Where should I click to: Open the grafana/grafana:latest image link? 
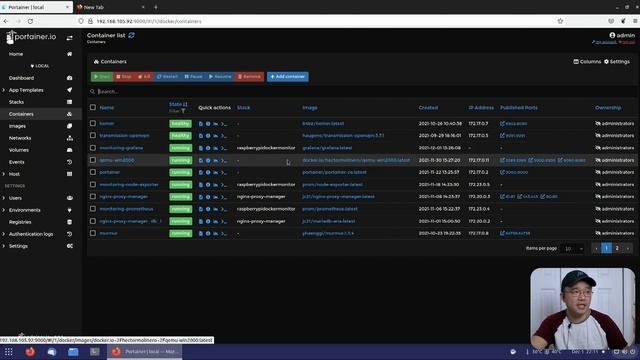point(327,148)
